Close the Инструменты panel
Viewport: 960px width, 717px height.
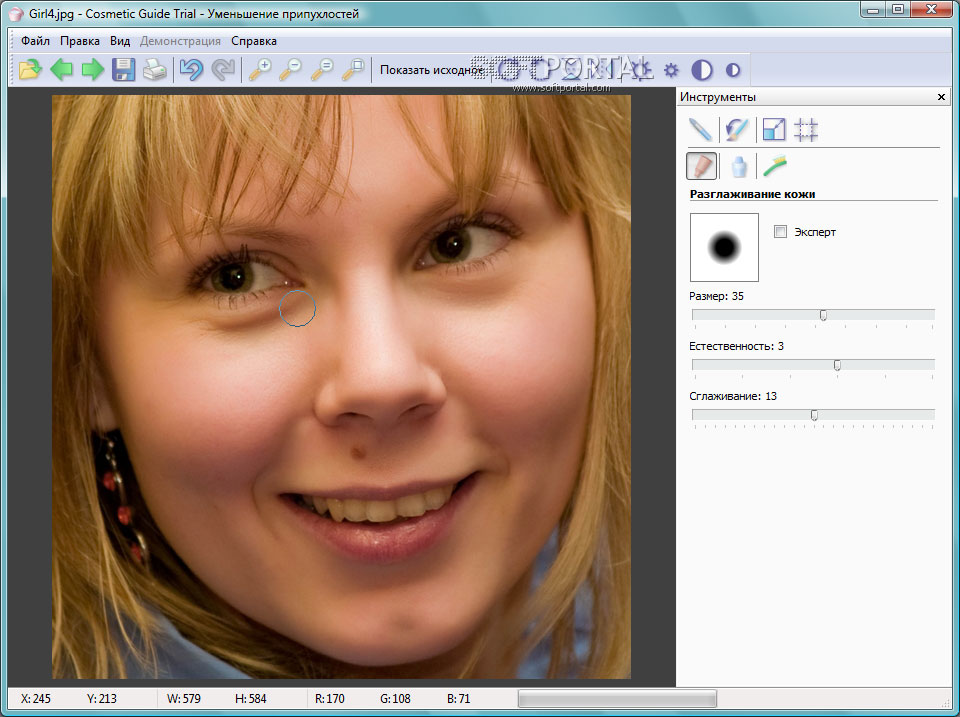(941, 97)
